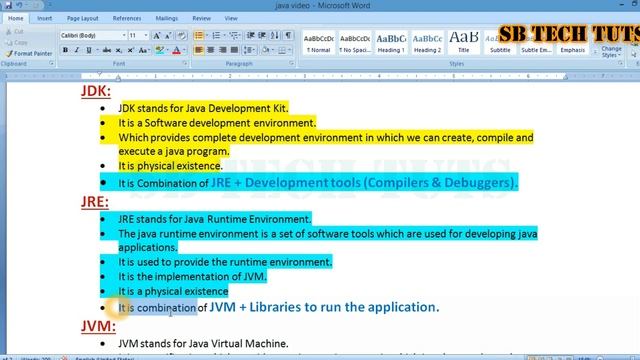Toggle Show/Hide paragraph marks

point(288,36)
